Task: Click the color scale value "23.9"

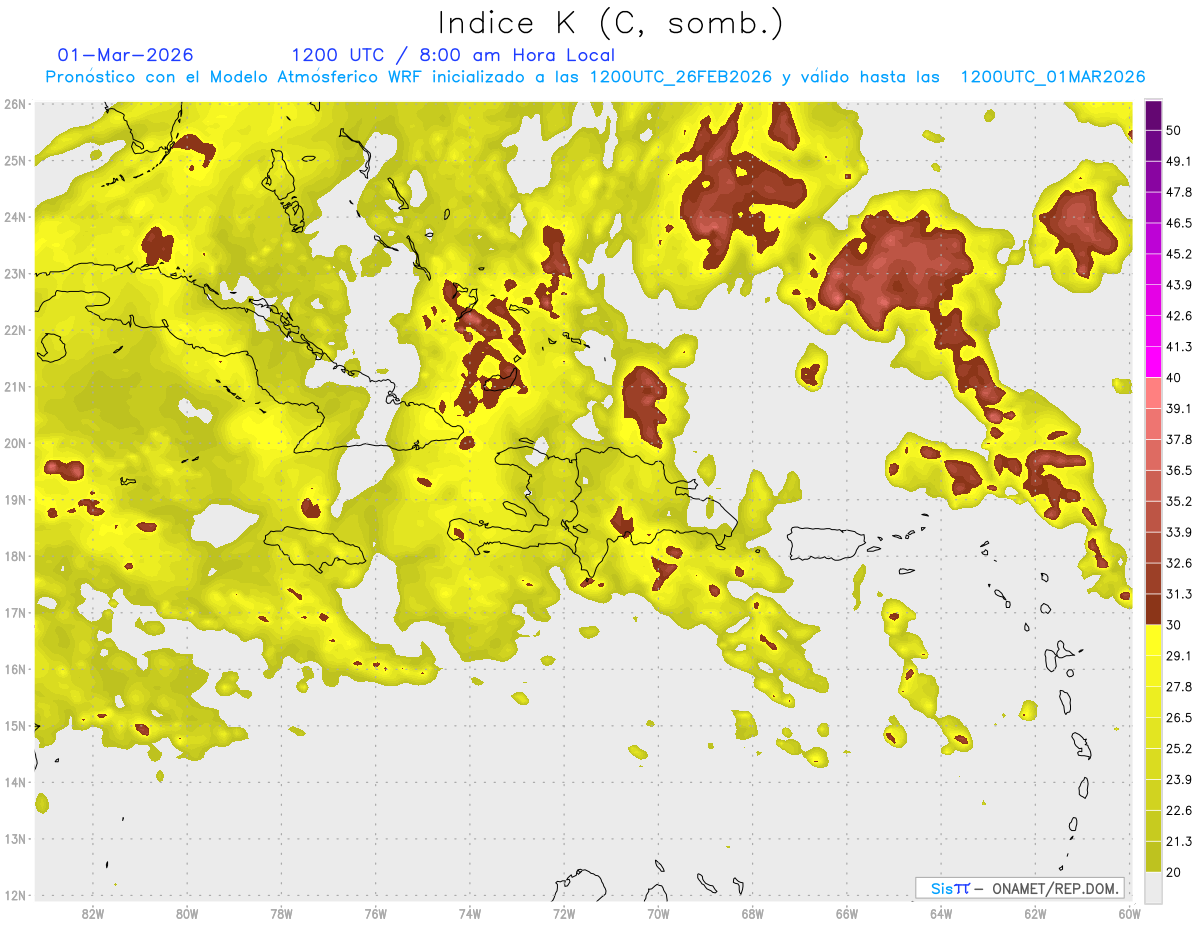Action: [1178, 779]
